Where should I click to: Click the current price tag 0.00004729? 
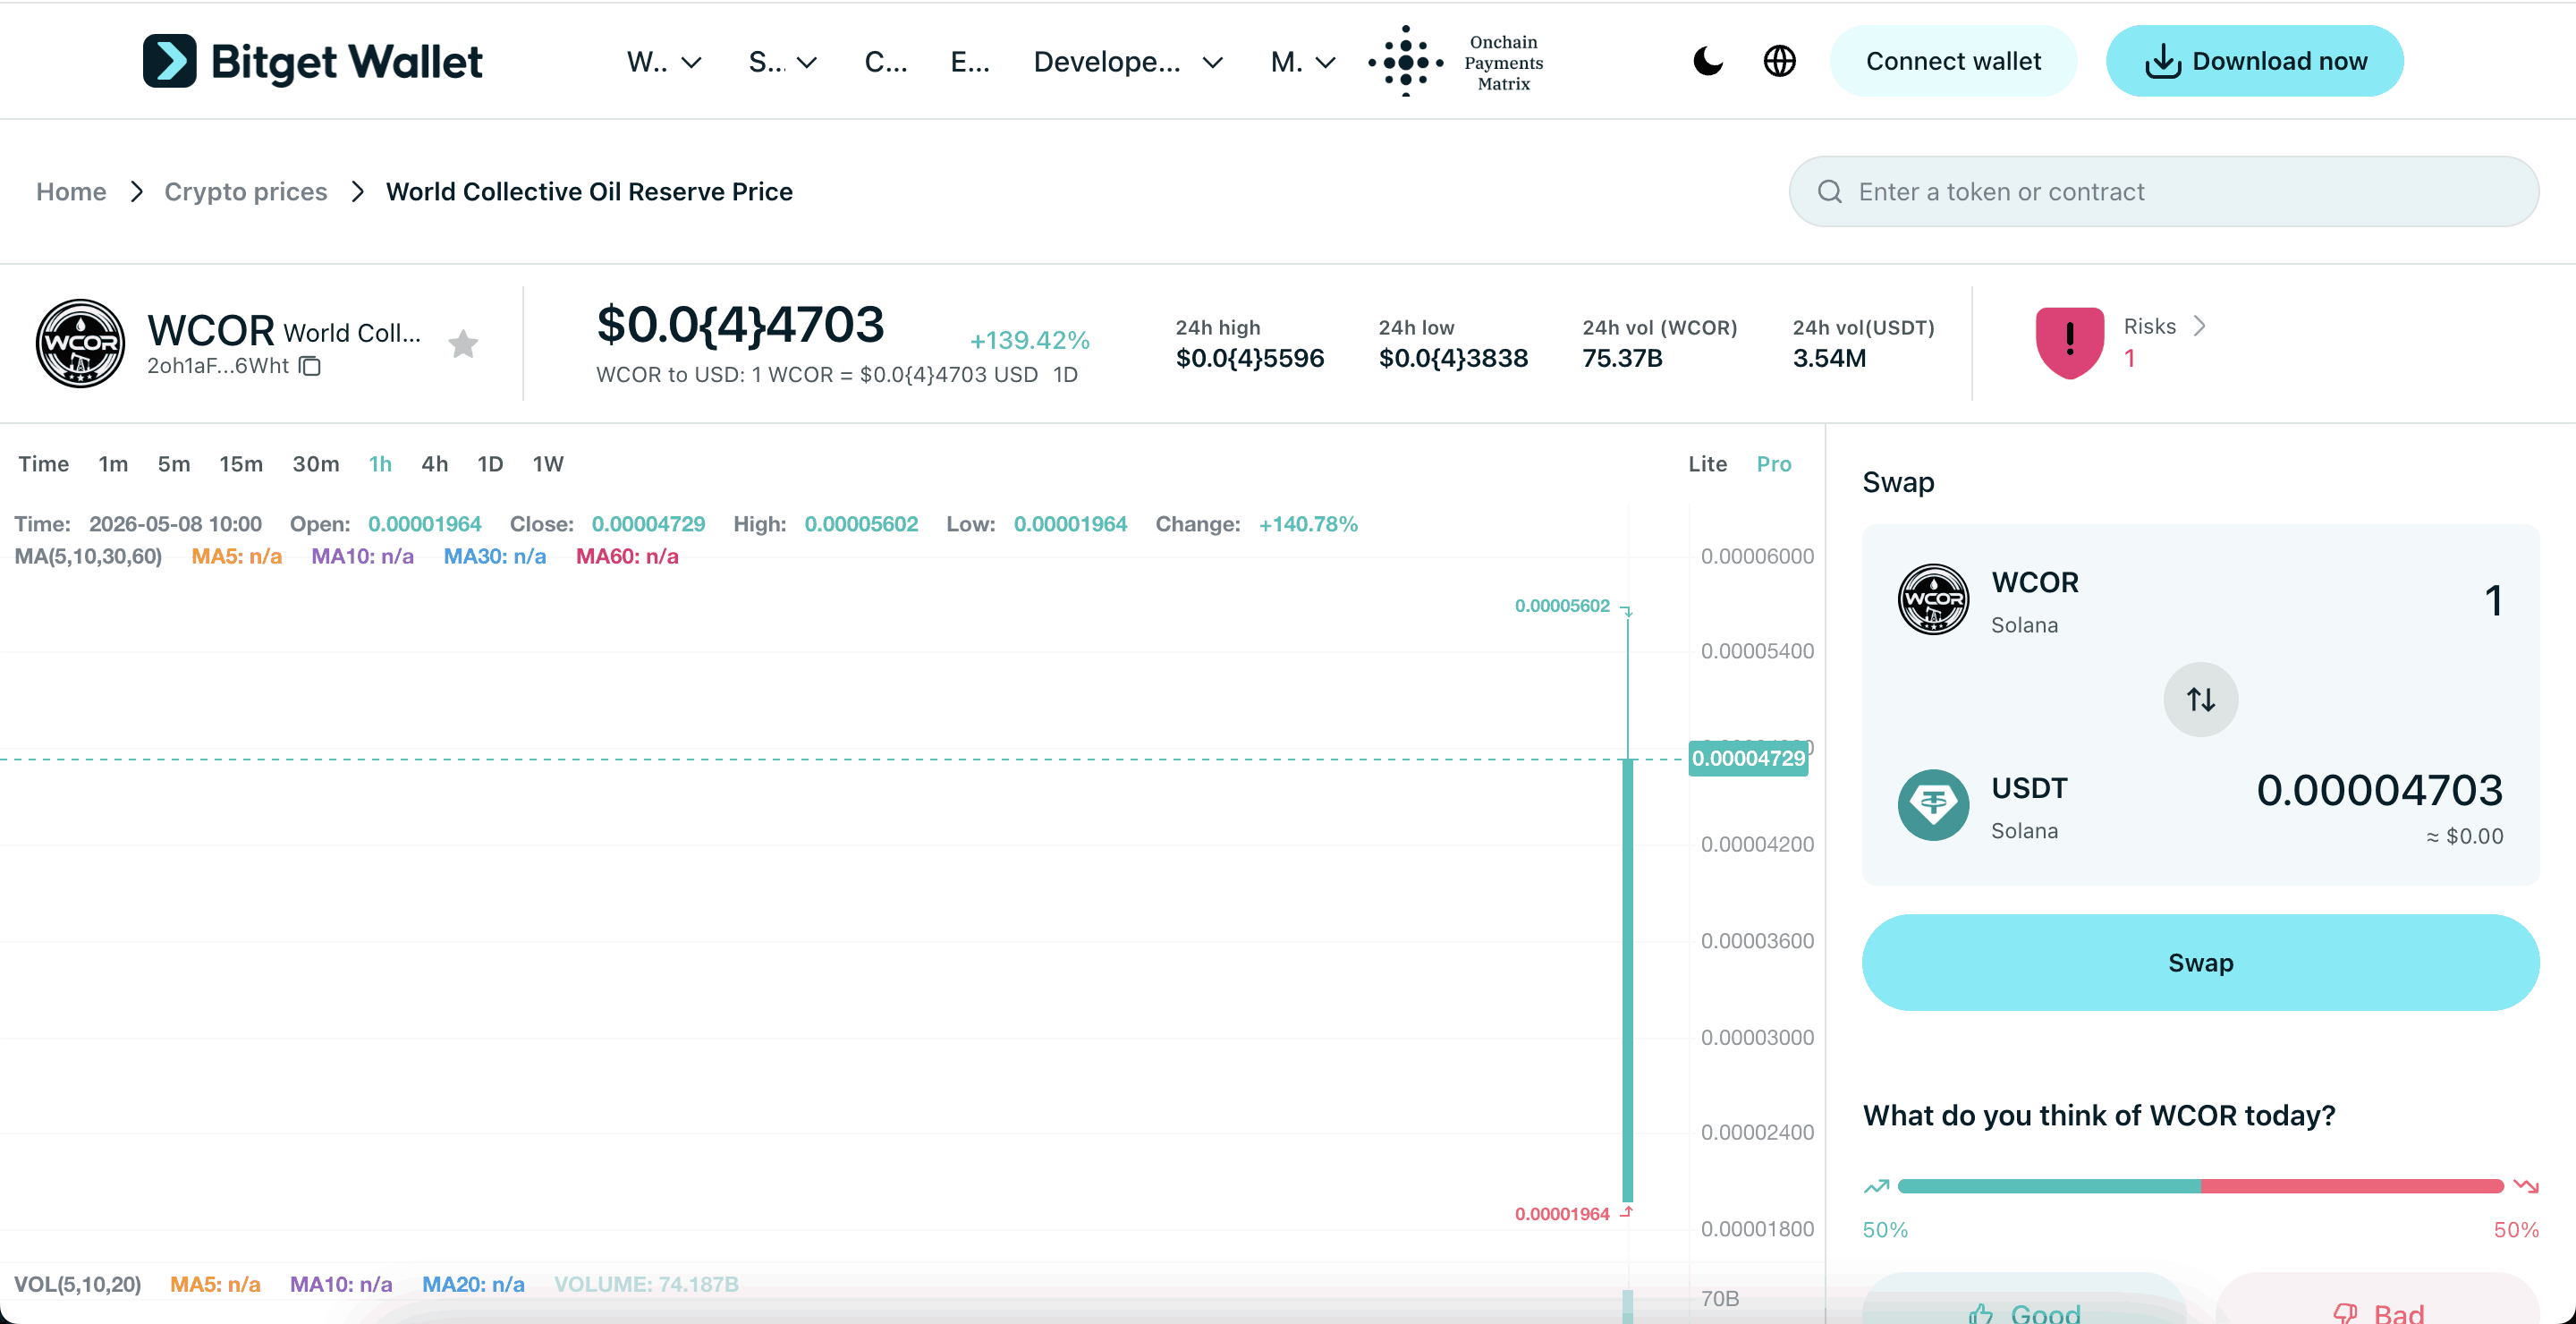(x=1748, y=759)
